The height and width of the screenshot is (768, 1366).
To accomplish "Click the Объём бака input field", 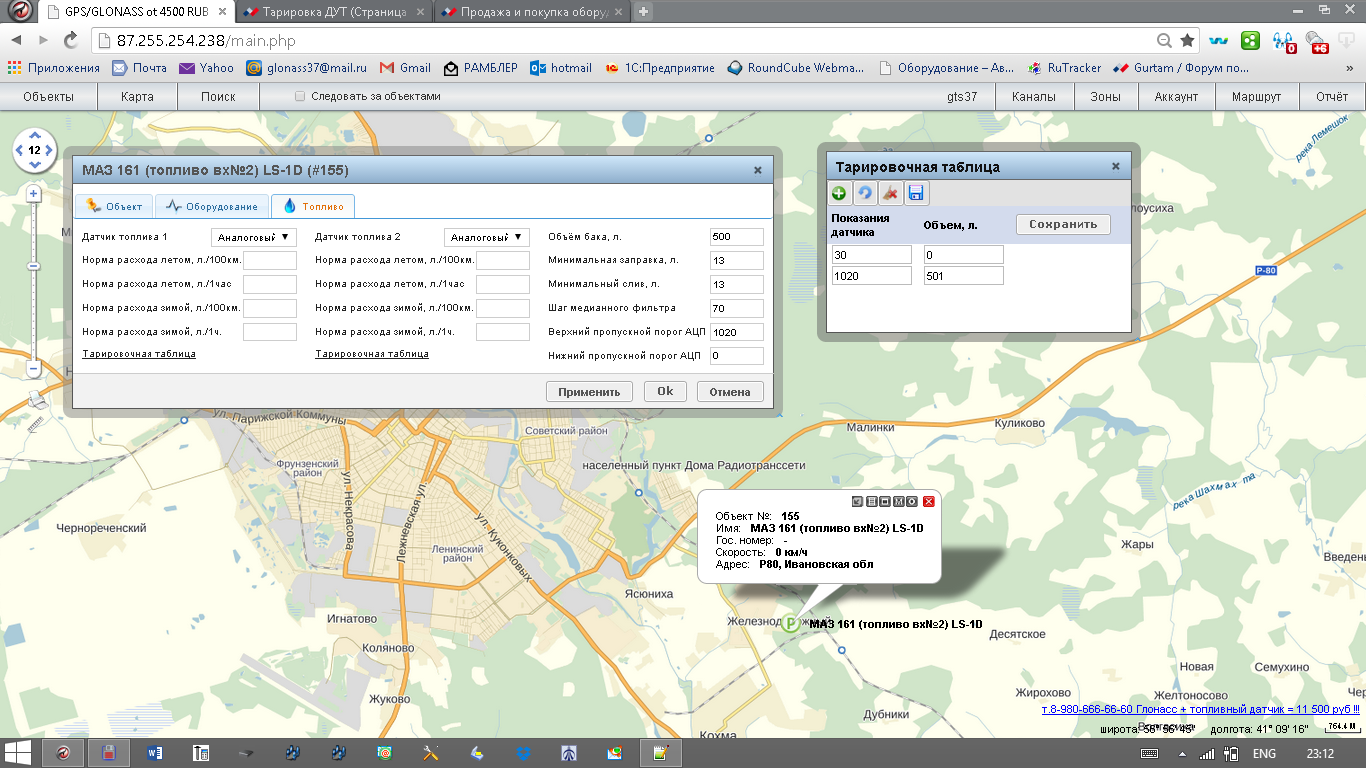I will [x=736, y=237].
